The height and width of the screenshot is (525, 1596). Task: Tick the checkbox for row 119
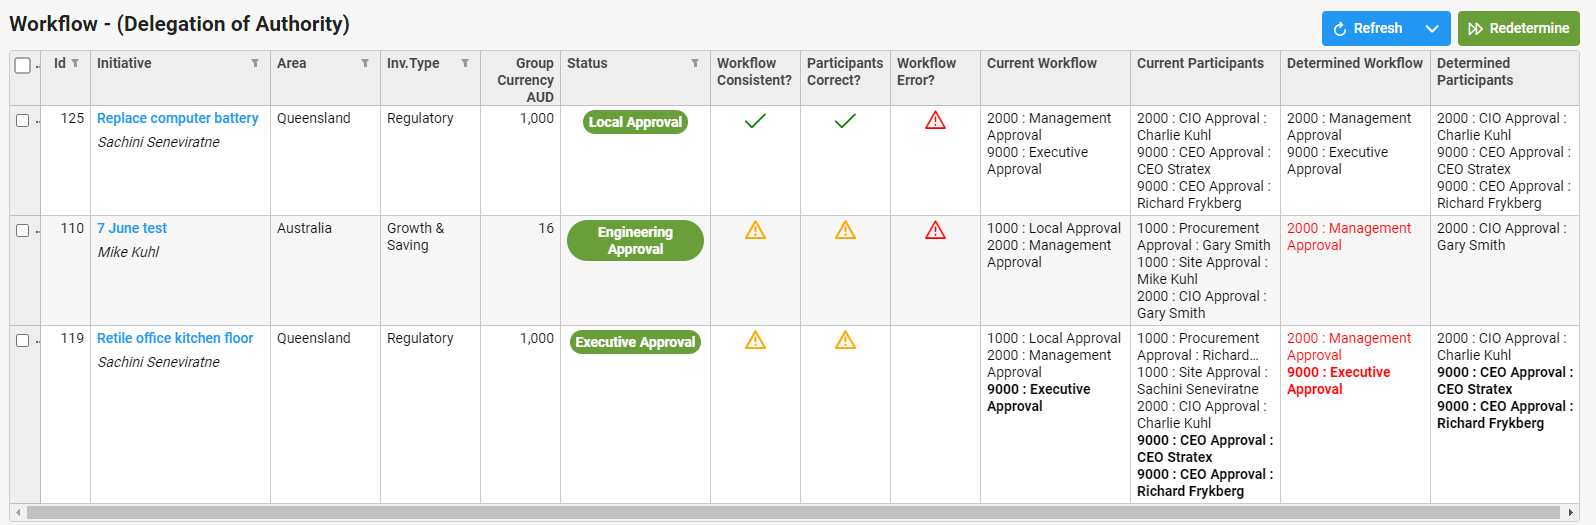[x=23, y=341]
